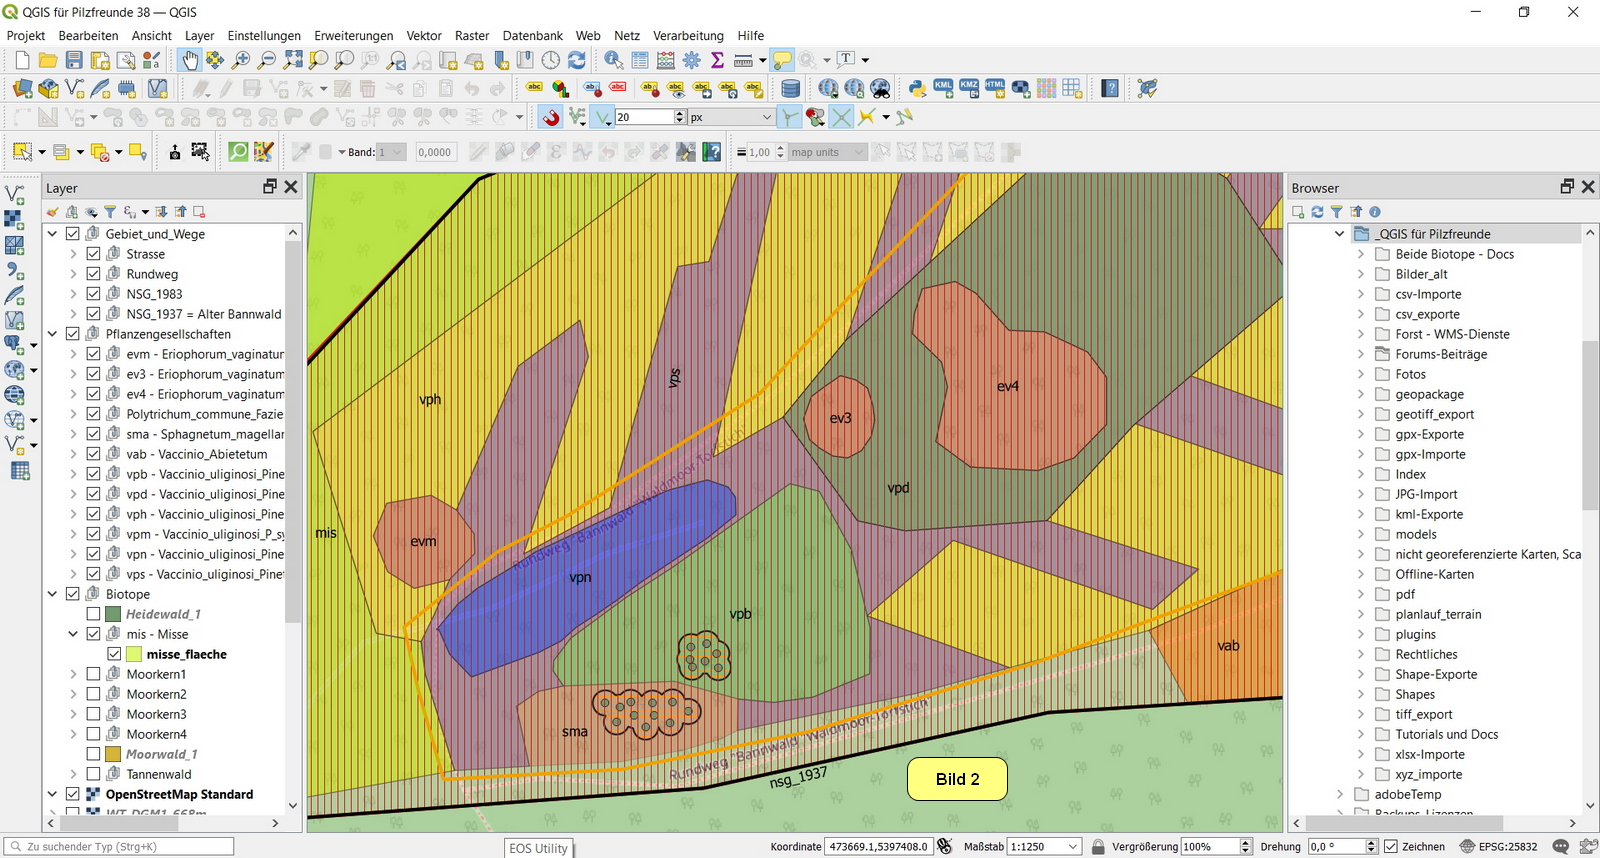Select the Pan Map hand tool

click(190, 60)
